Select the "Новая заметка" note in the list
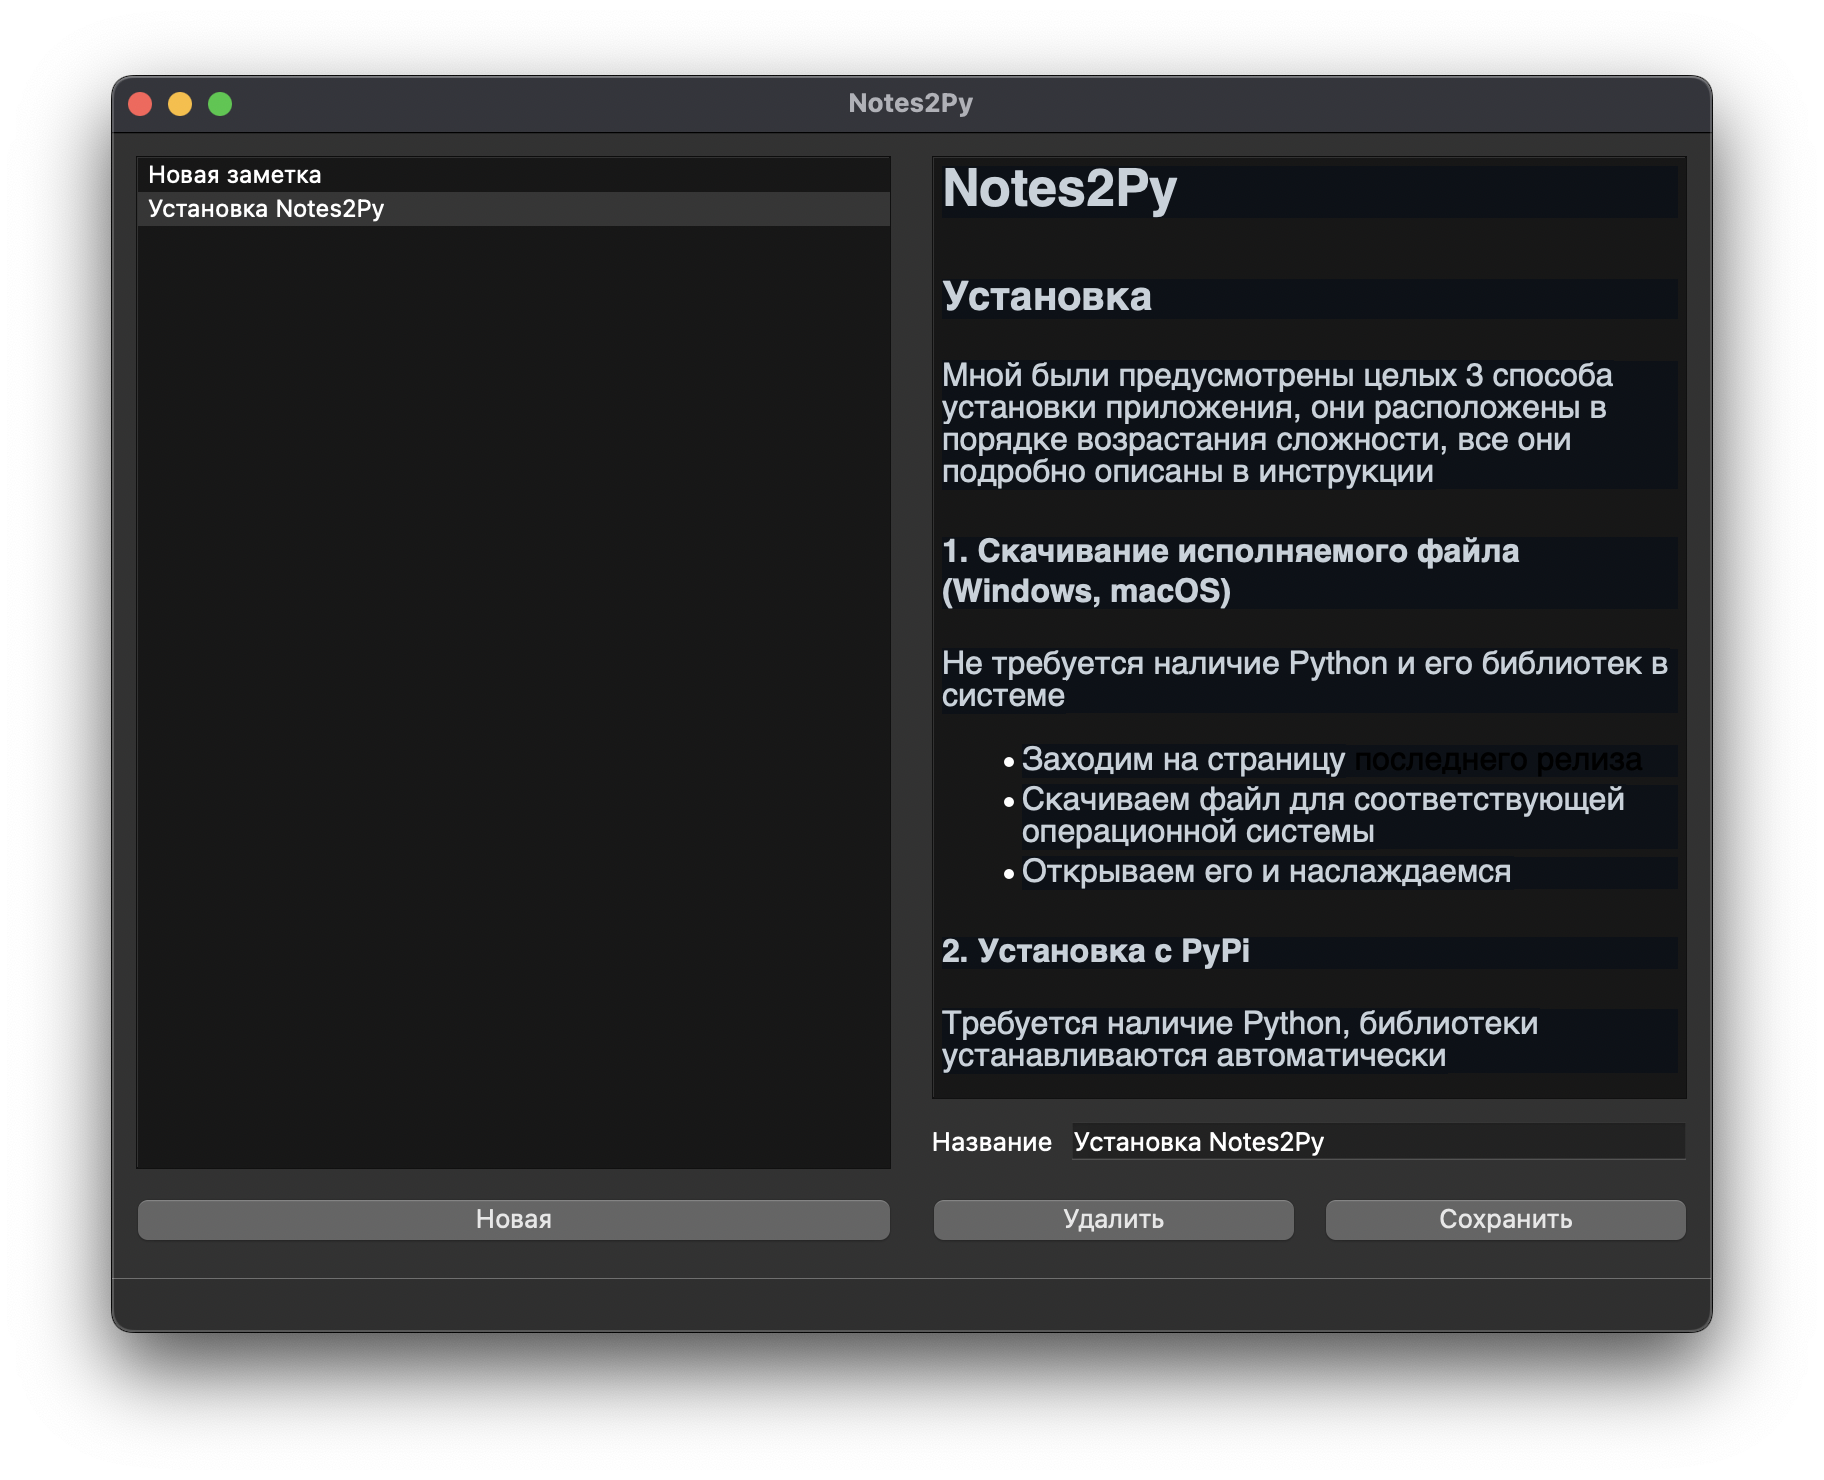1824x1480 pixels. point(235,175)
